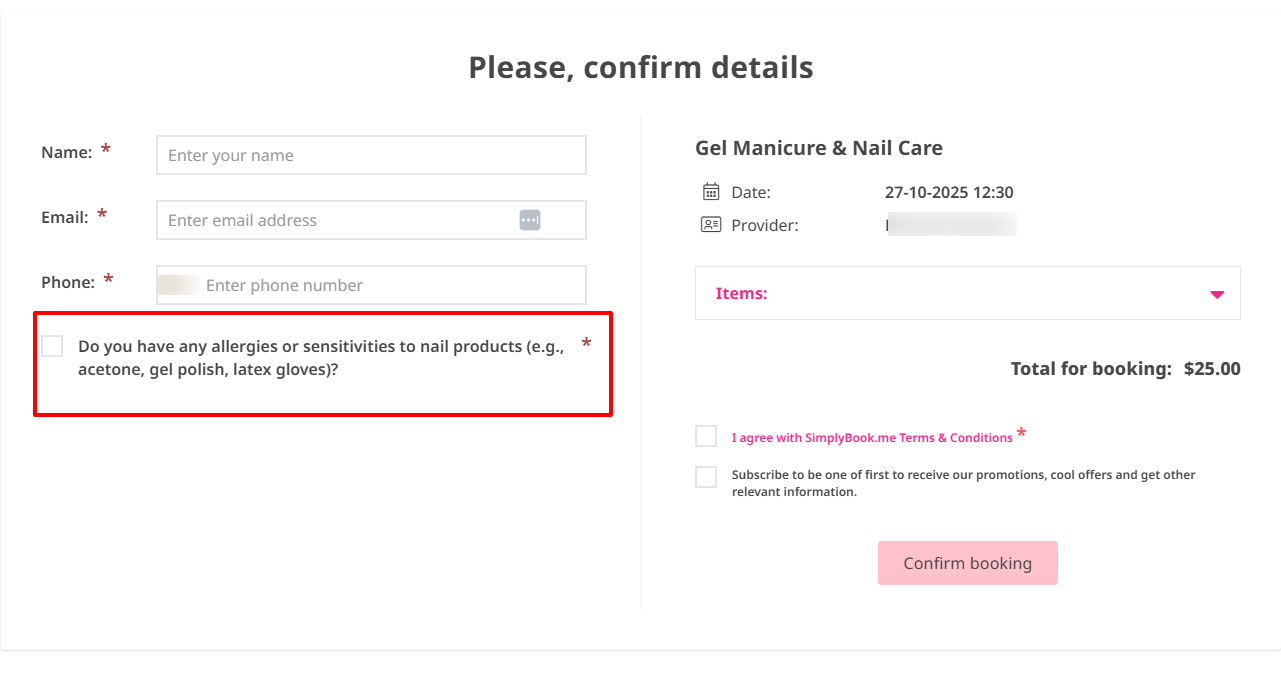Click the country flag in the phone field

click(178, 285)
